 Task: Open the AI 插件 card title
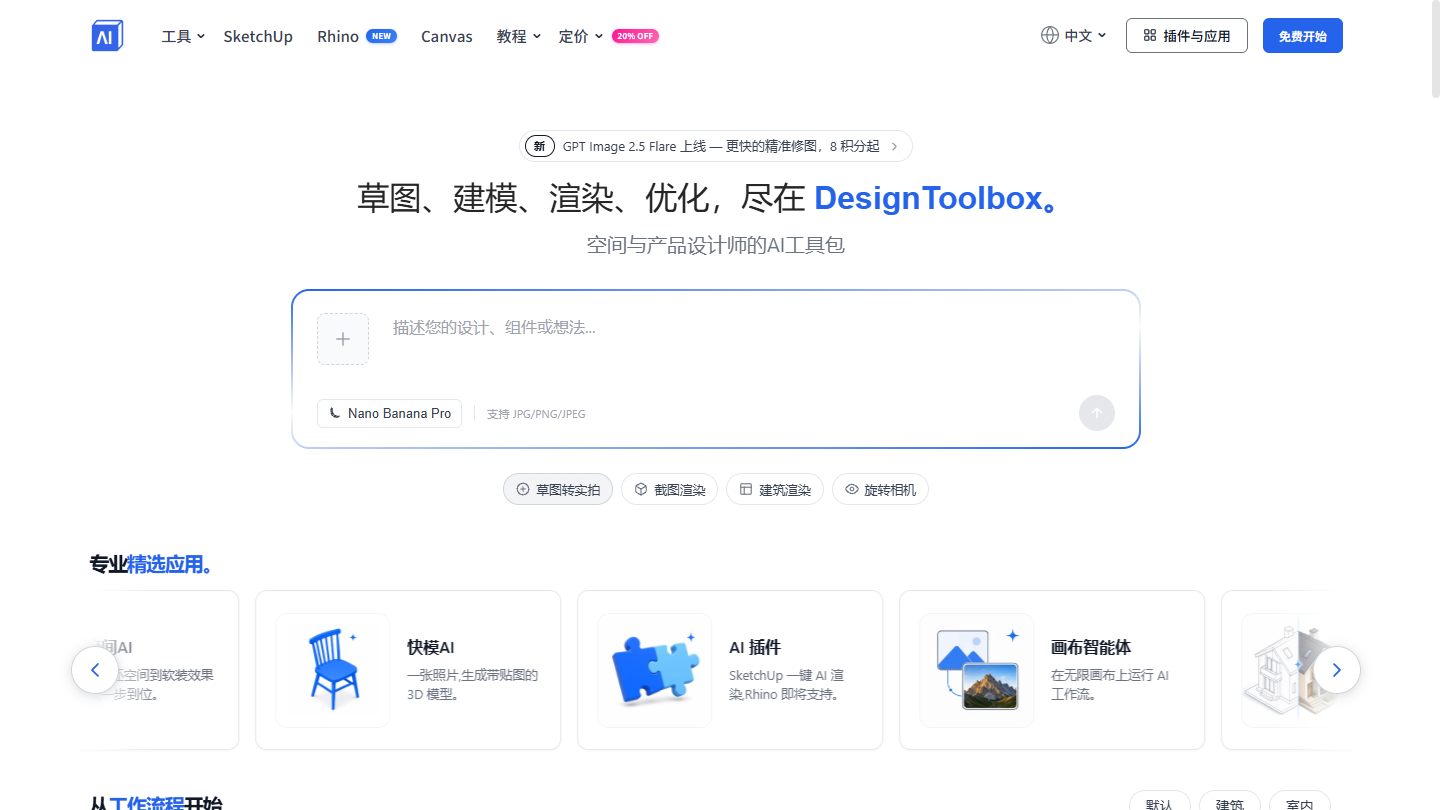755,647
